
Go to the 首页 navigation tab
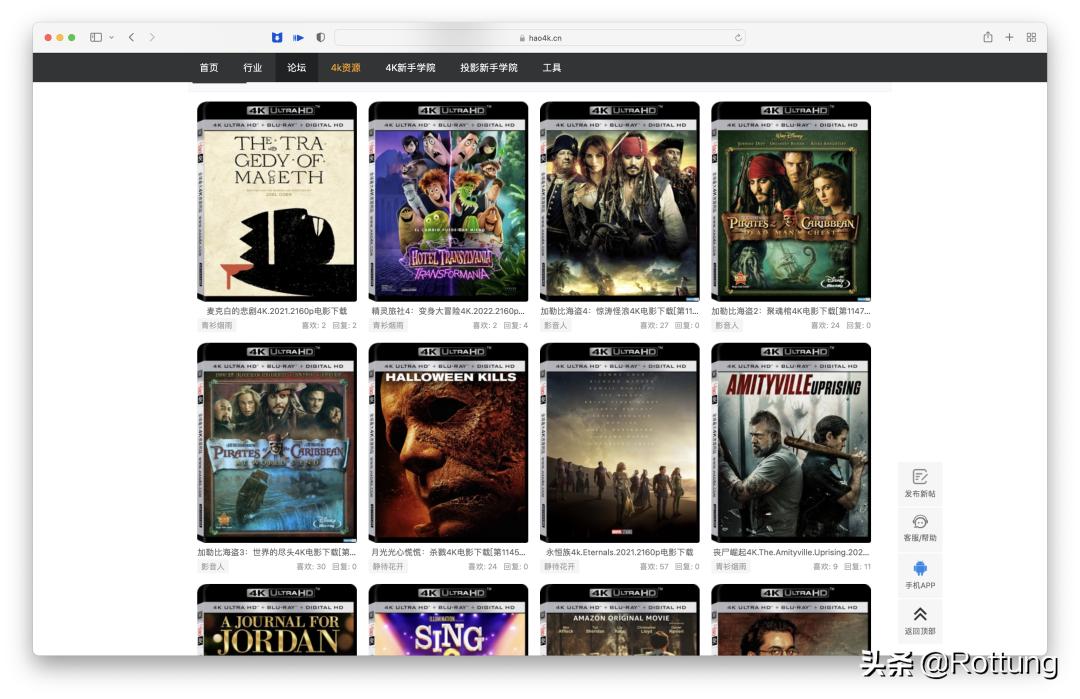[x=209, y=67]
